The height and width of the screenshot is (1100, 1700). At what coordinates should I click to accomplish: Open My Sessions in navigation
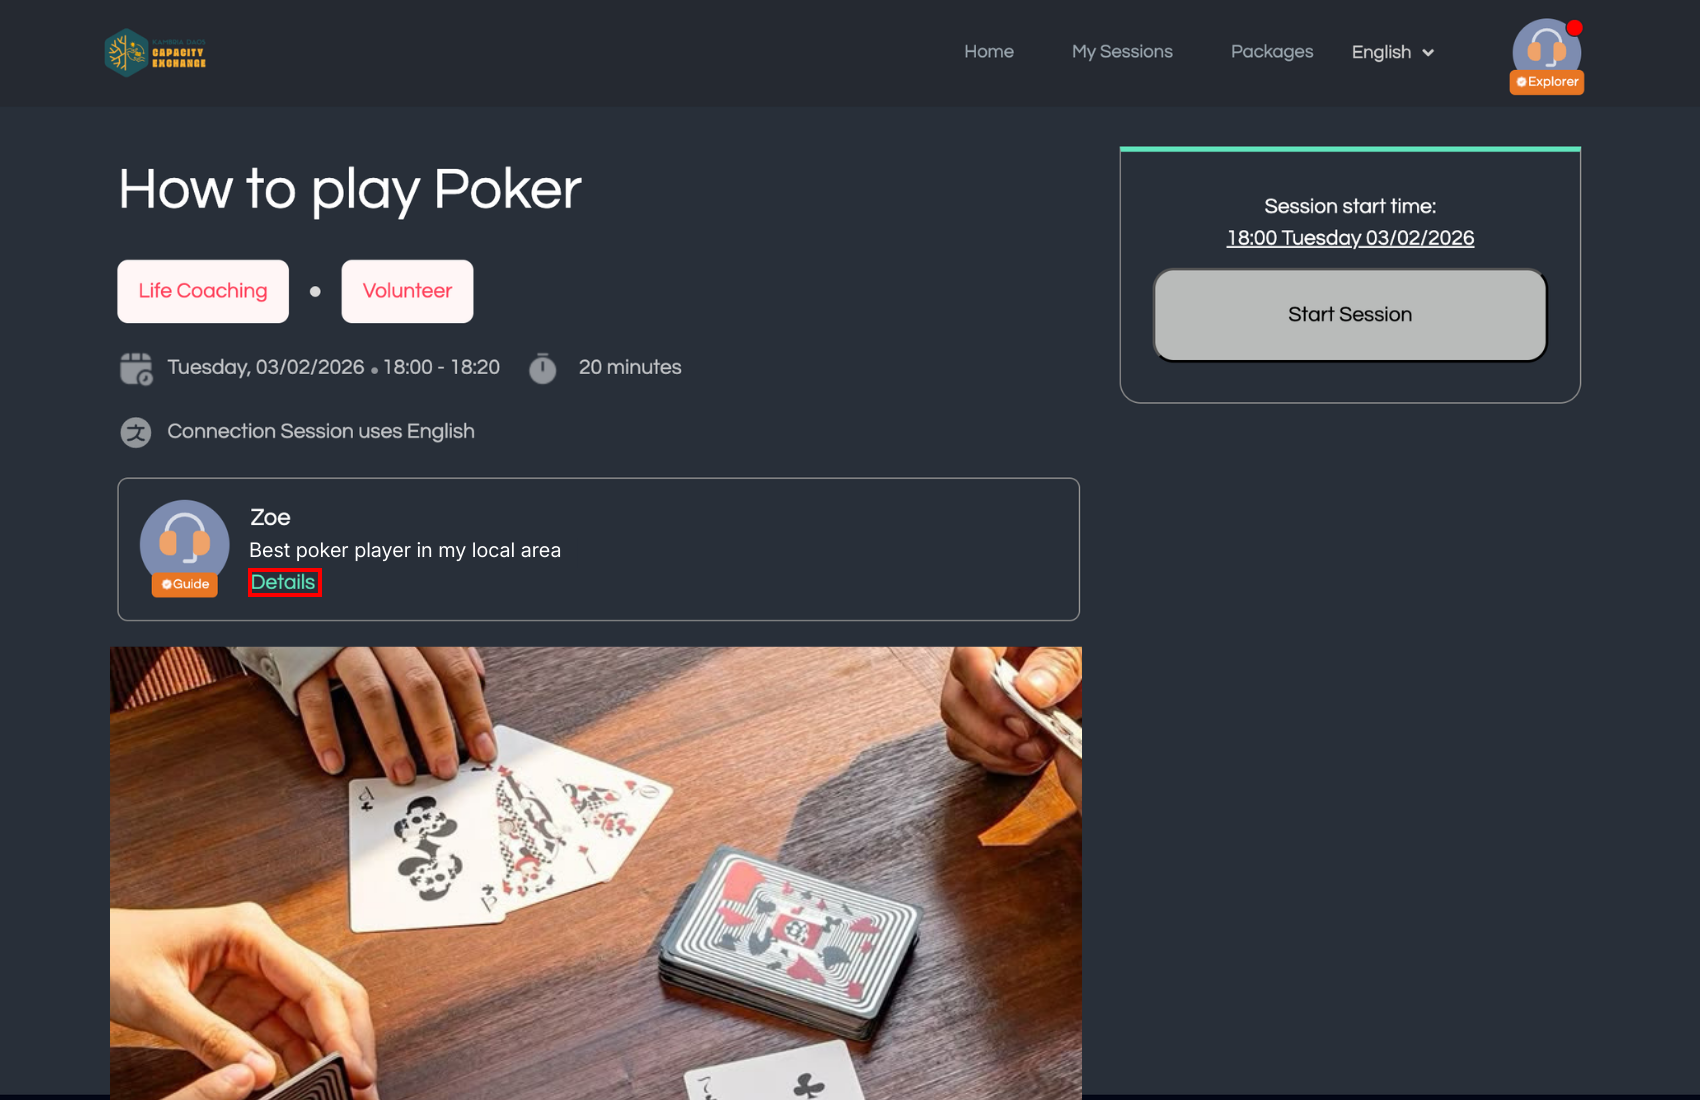pyautogui.click(x=1122, y=52)
